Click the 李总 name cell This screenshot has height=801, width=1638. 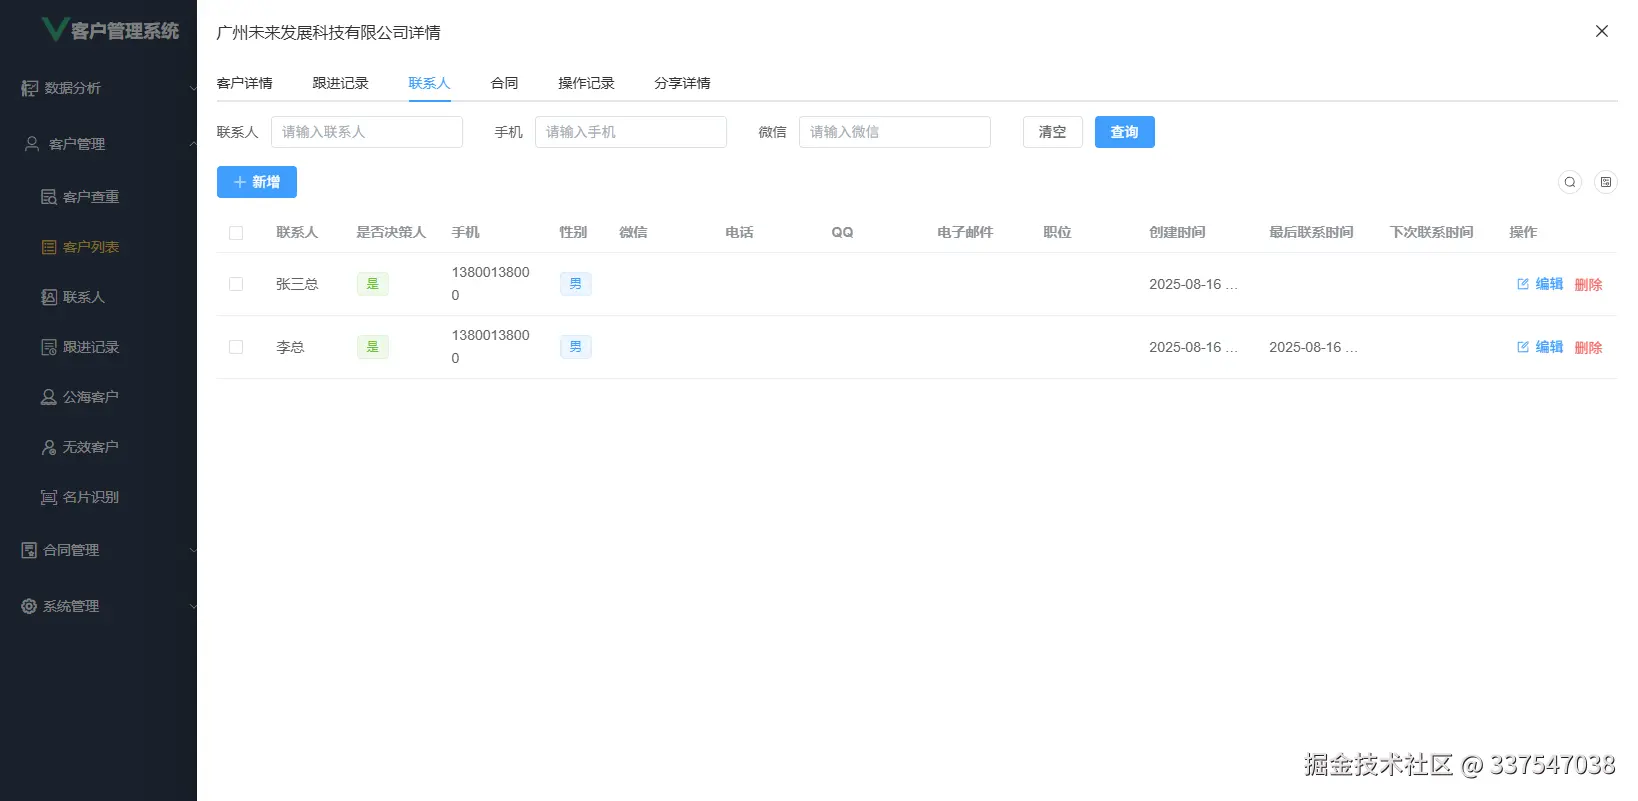(290, 347)
